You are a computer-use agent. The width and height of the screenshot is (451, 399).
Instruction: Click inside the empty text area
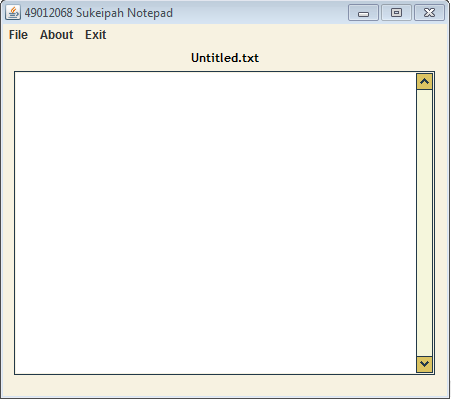click(215, 223)
